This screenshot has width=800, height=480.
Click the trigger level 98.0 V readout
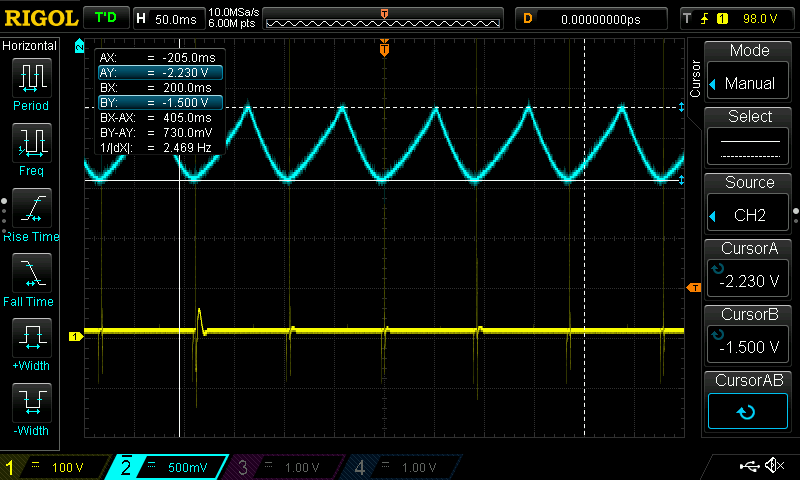pyautogui.click(x=760, y=19)
